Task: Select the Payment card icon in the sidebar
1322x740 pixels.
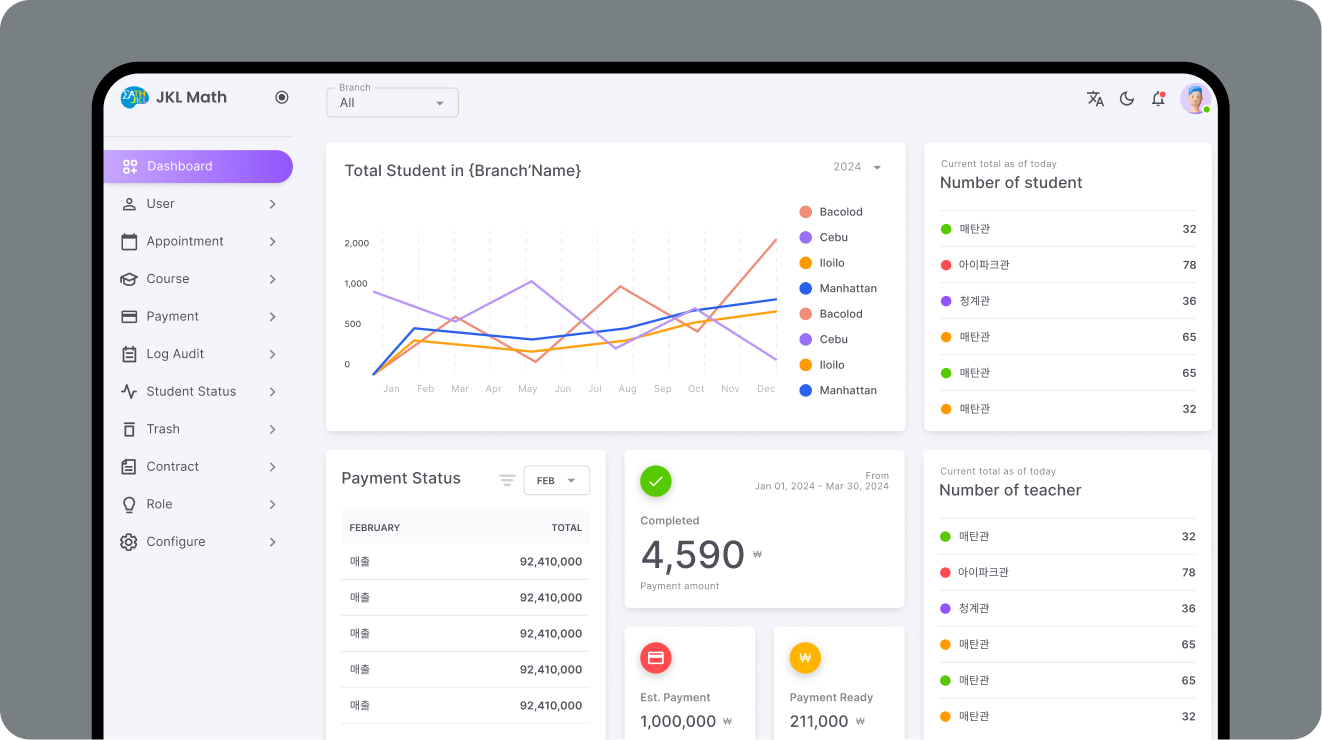Action: click(x=128, y=316)
